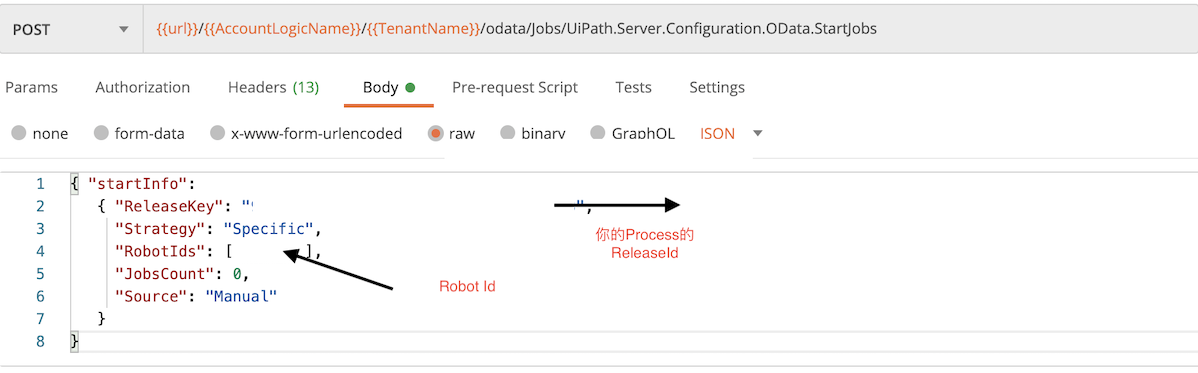Image resolution: width=1198 pixels, height=373 pixels.
Task: Select the GraphQL body option
Action: (x=598, y=134)
